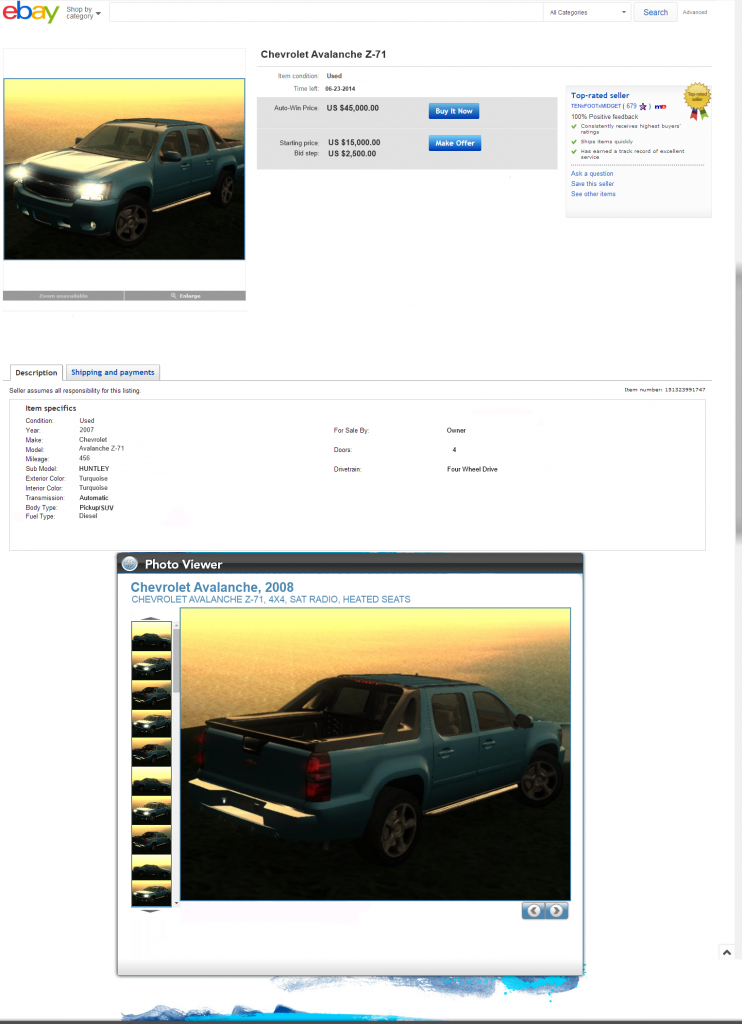This screenshot has width=742, height=1024.
Task: Click the Save this seller link
Action: tap(592, 184)
